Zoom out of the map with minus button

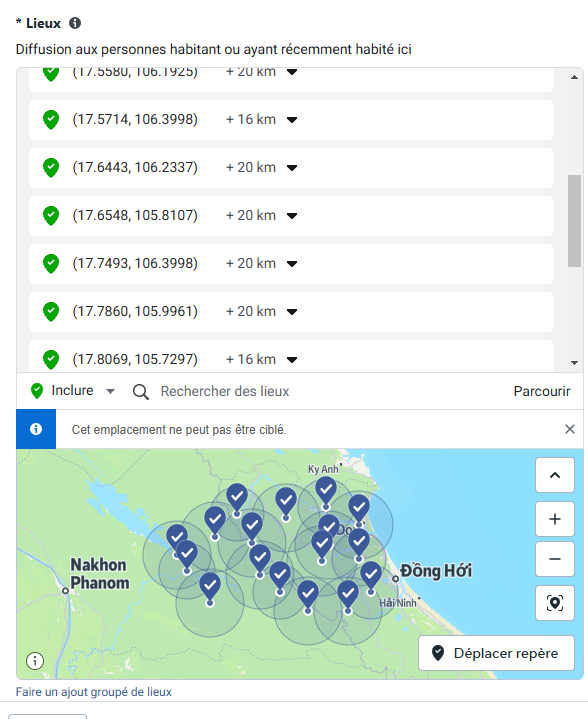click(555, 559)
